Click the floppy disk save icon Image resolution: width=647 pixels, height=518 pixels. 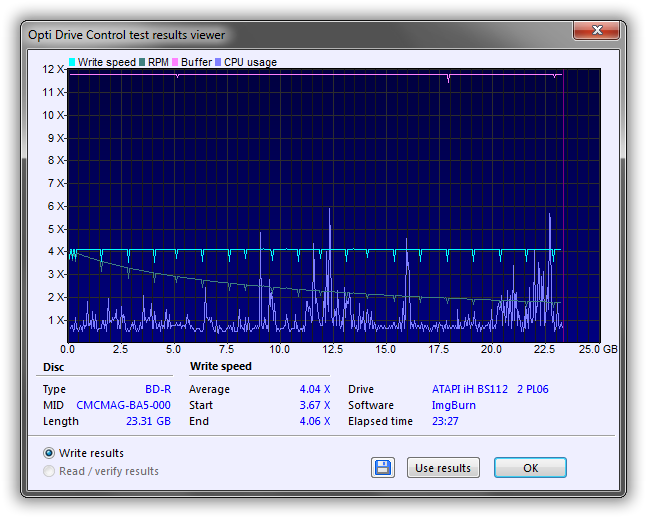click(x=383, y=468)
